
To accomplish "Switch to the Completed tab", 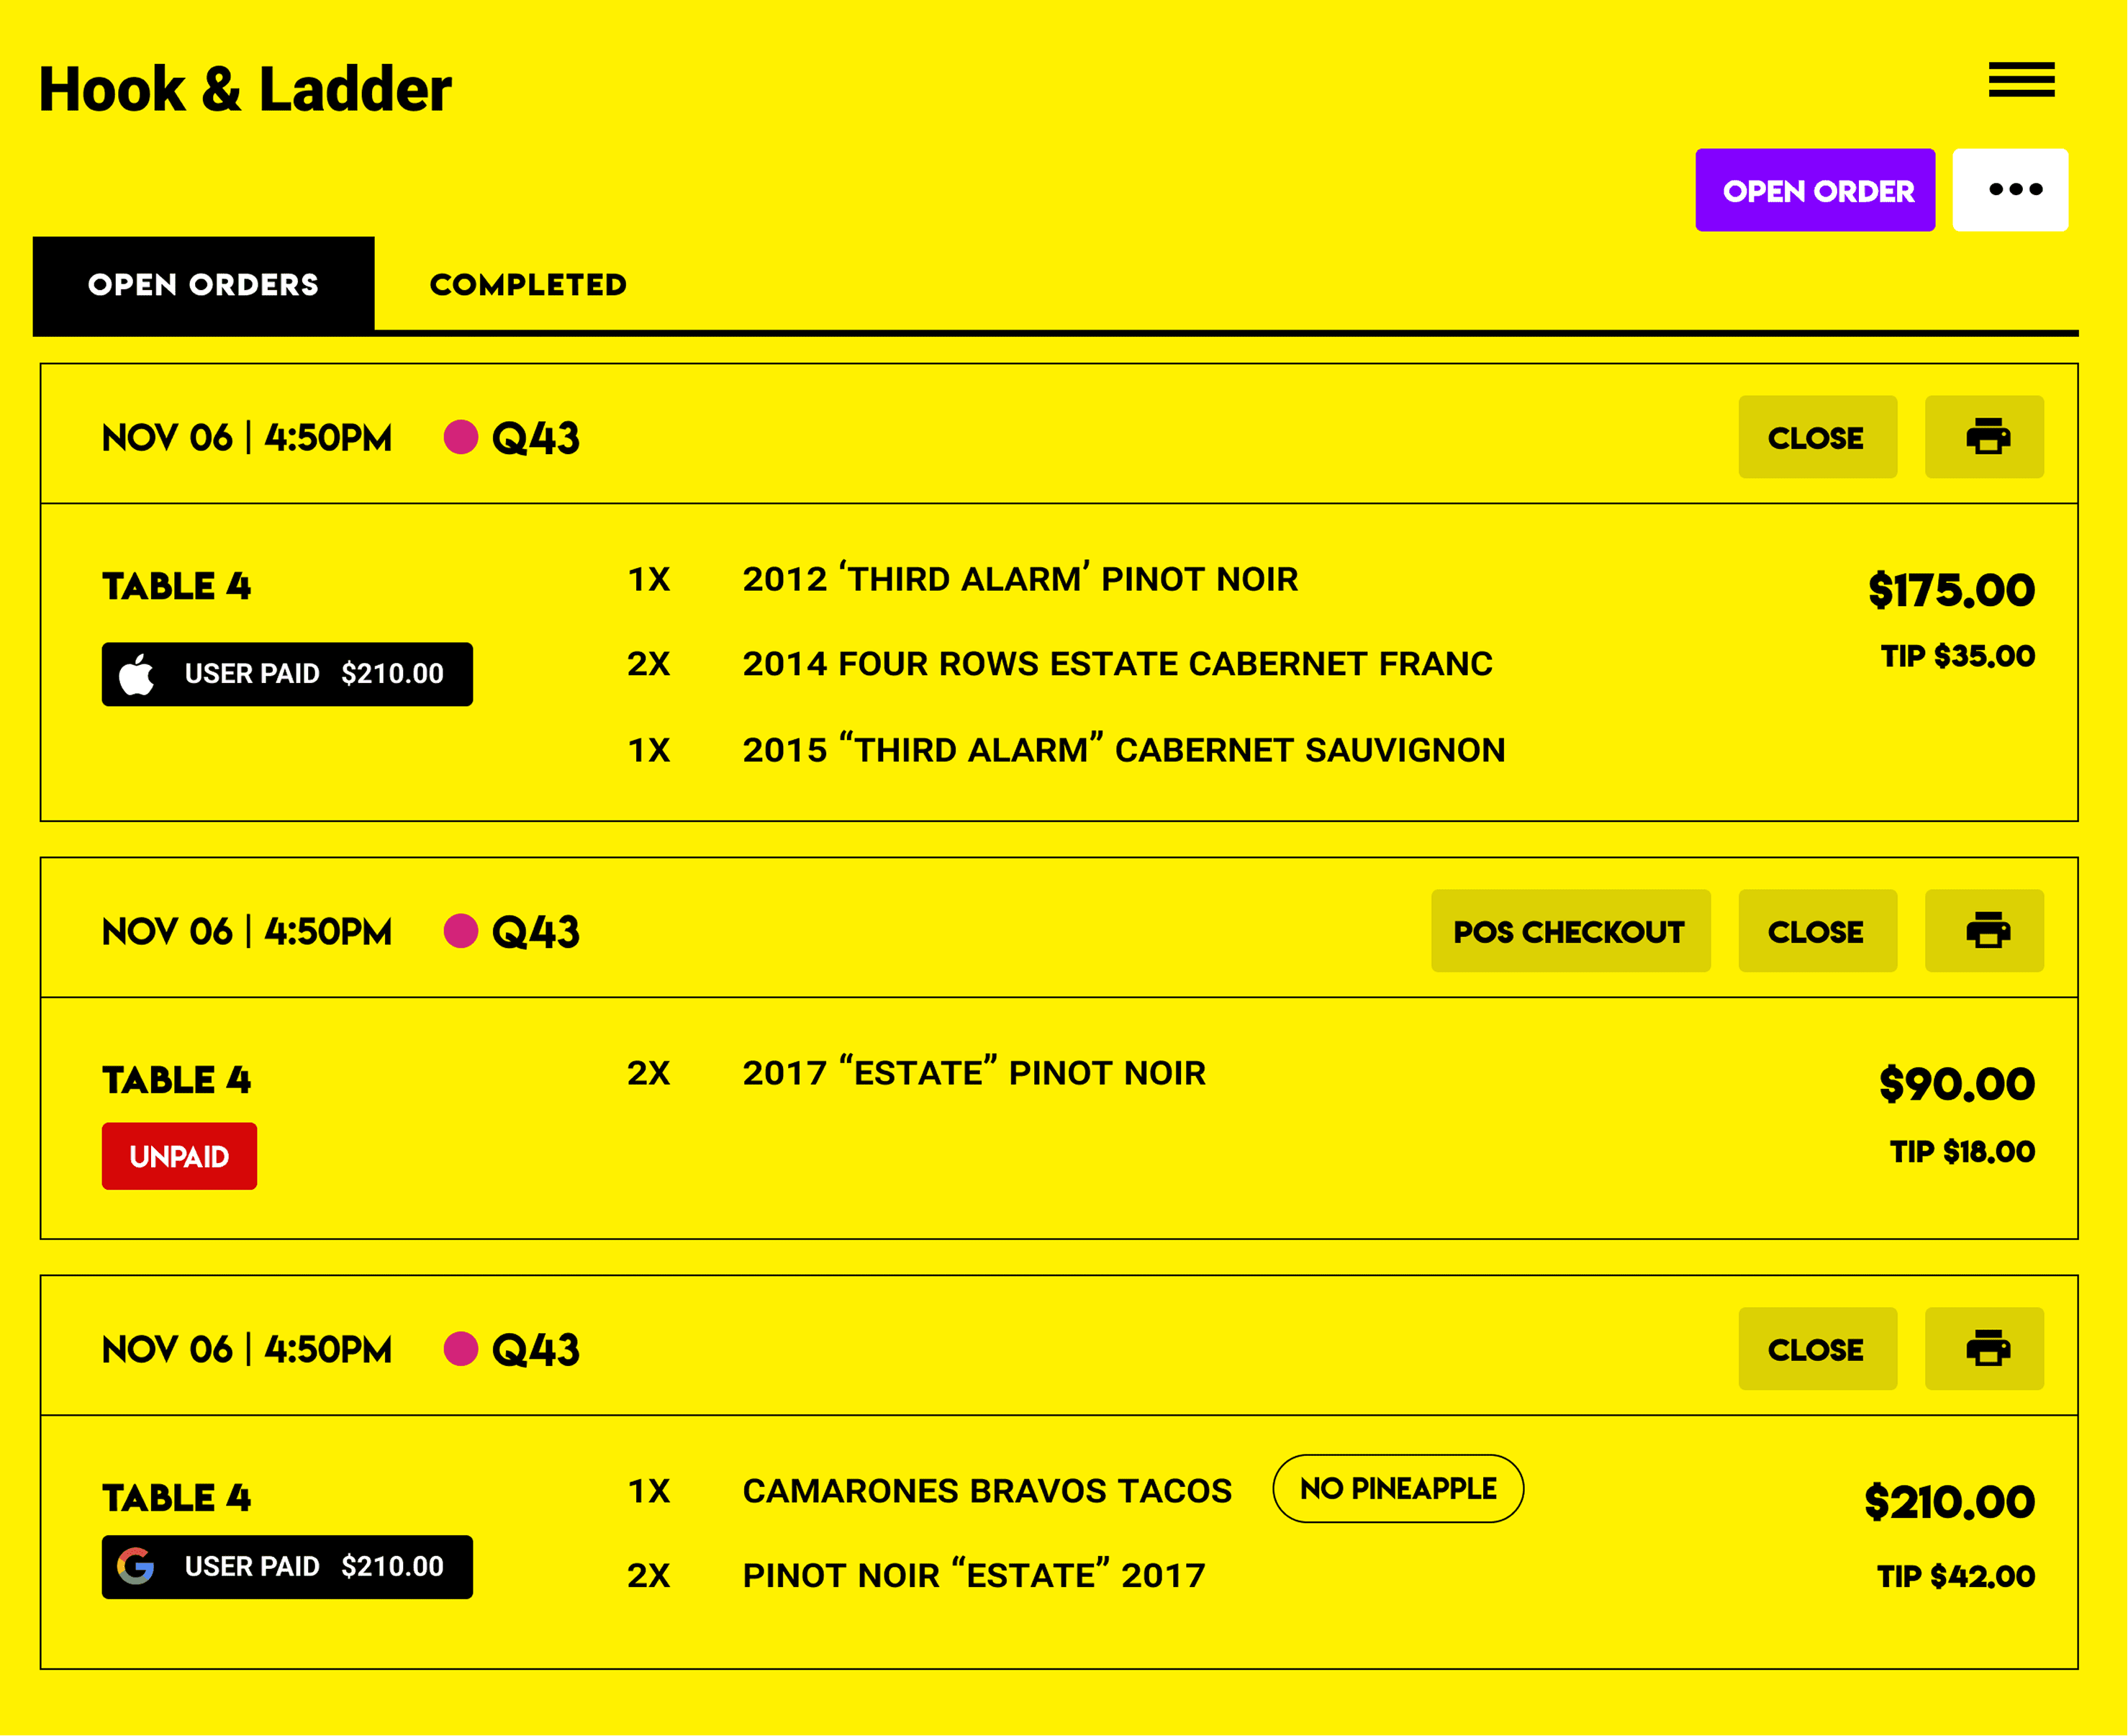I will (x=528, y=285).
